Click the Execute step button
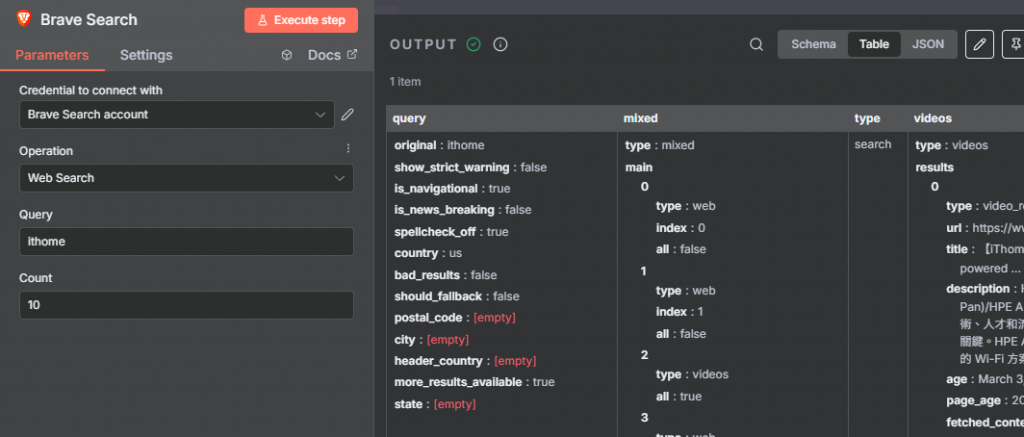Viewport: 1024px width, 437px height. click(301, 20)
